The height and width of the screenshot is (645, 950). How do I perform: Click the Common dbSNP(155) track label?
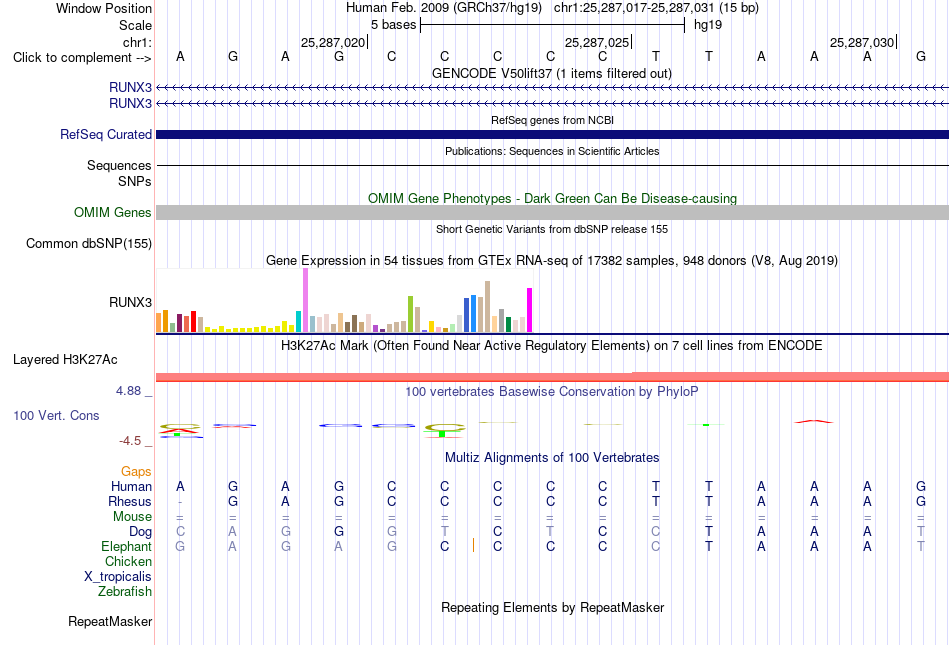(x=88, y=243)
